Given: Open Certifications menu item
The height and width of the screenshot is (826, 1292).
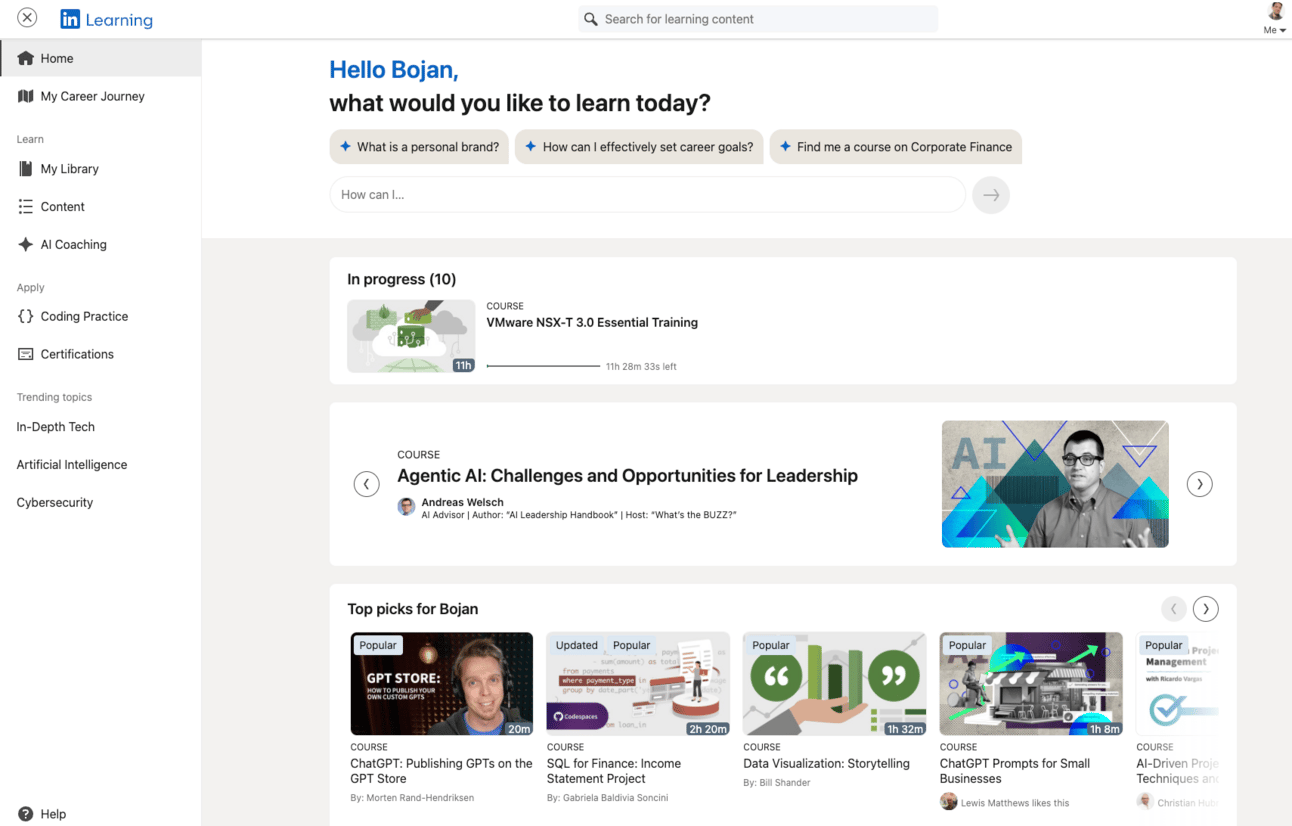Looking at the screenshot, I should tap(100, 355).
